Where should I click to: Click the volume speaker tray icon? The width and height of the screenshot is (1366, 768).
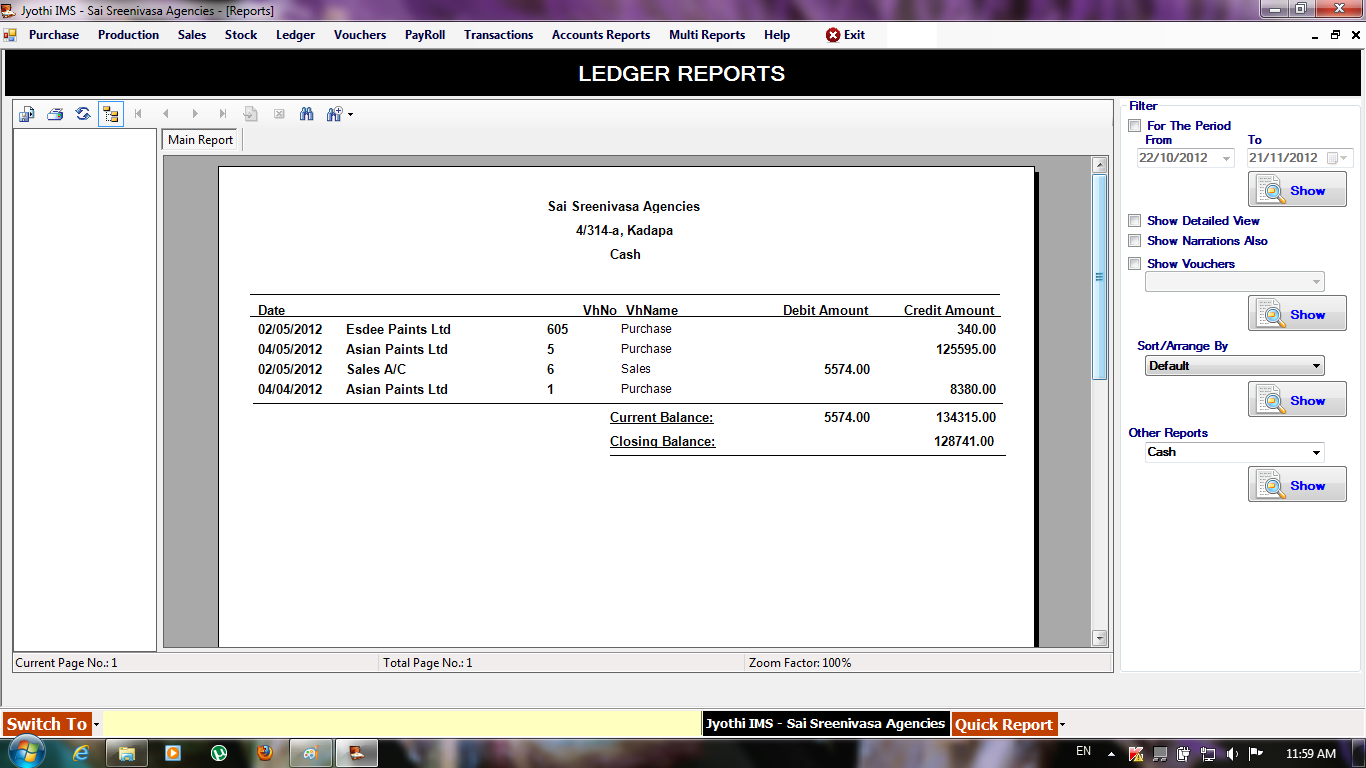[x=1232, y=753]
